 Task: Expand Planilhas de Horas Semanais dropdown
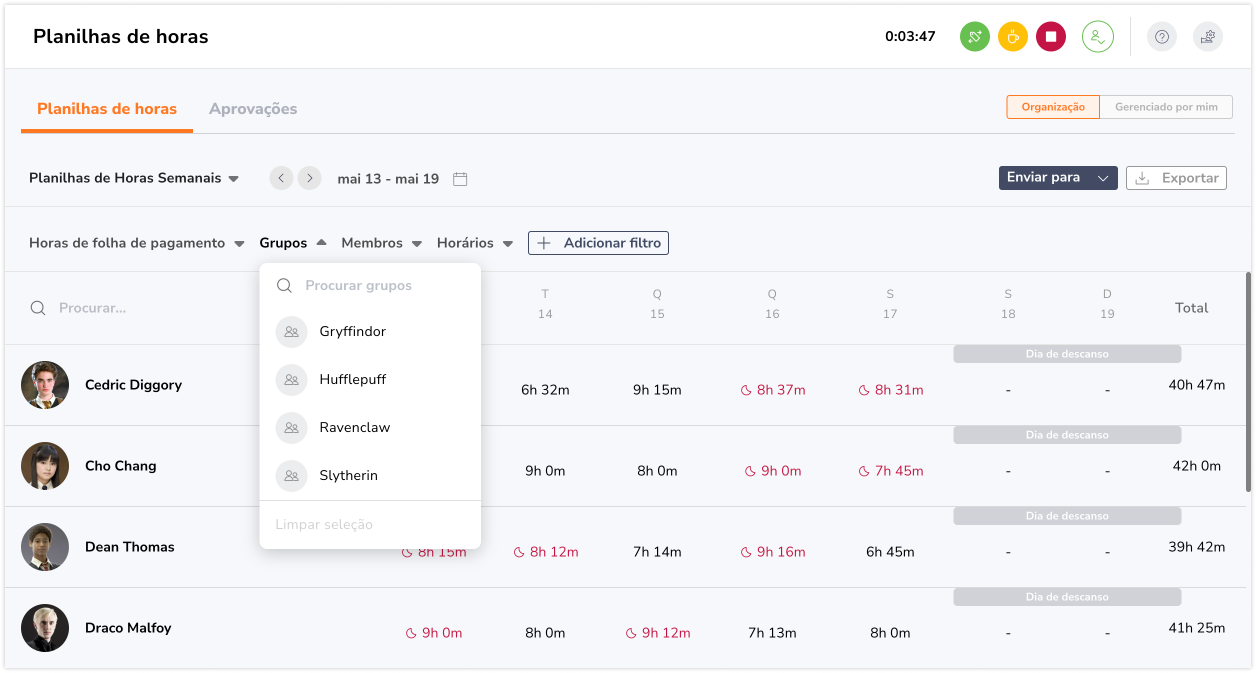(134, 178)
